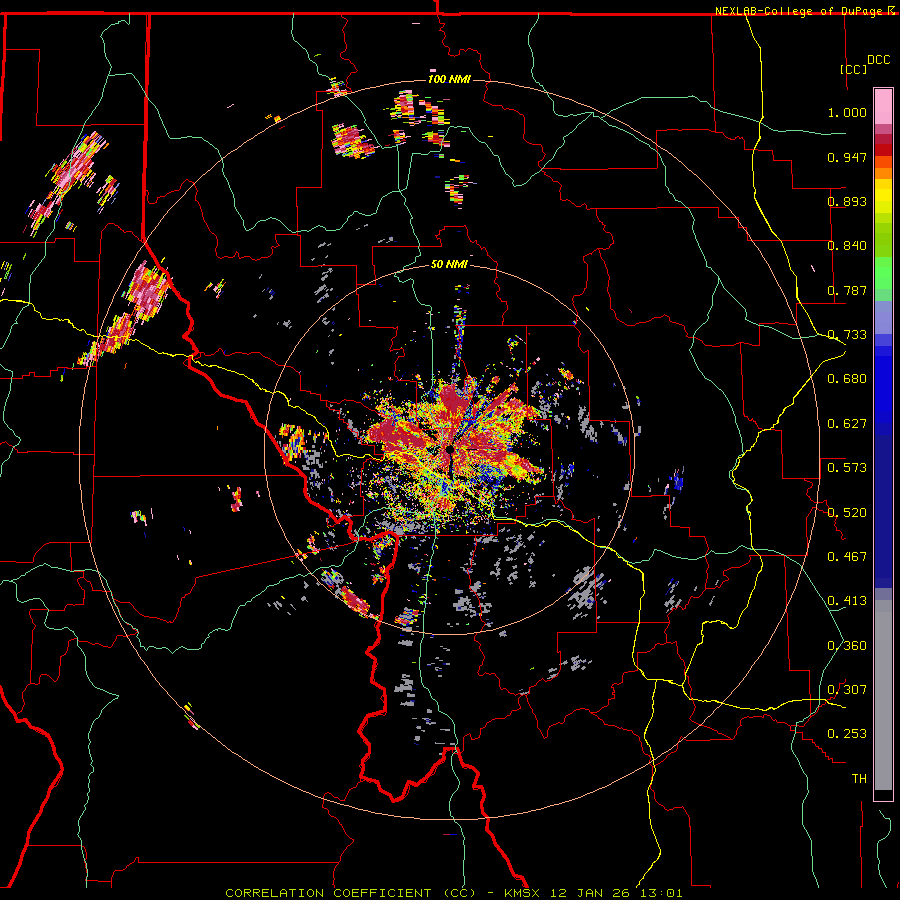Click the [CC] label above the color scale
Viewport: 900px width, 900px height.
click(853, 69)
